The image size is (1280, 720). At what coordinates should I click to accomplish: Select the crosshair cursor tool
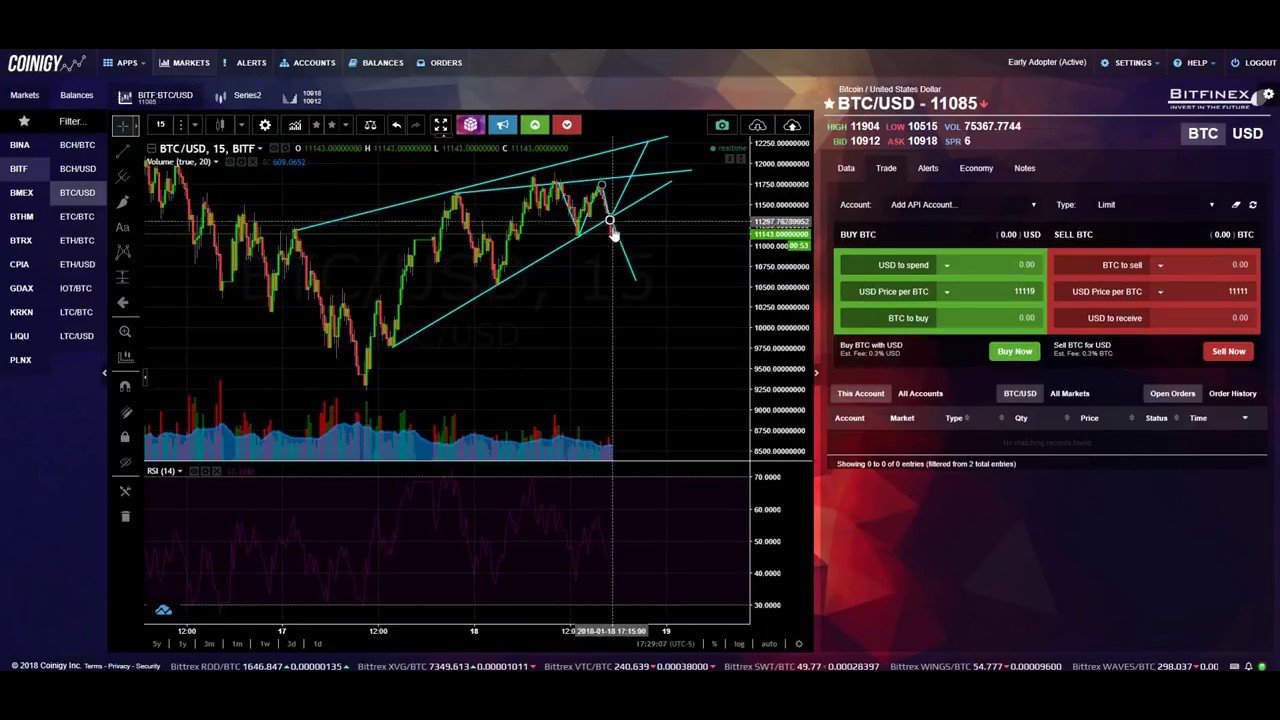point(123,126)
